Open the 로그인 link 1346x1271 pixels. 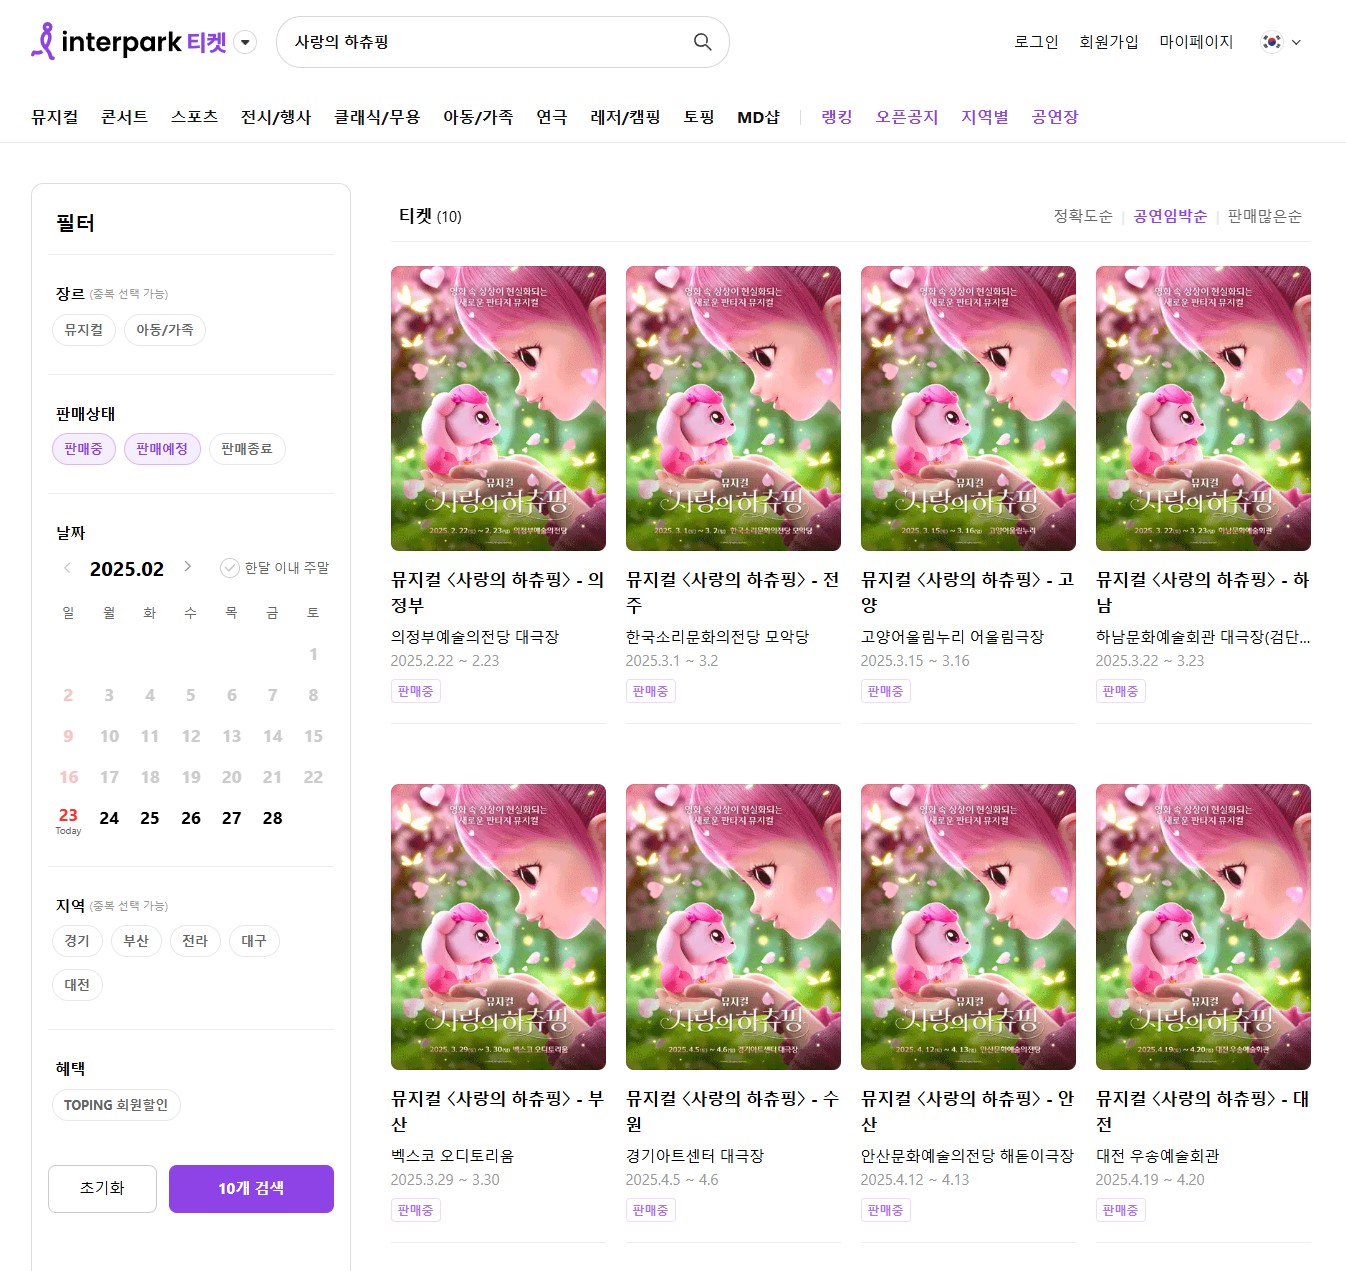[1036, 42]
